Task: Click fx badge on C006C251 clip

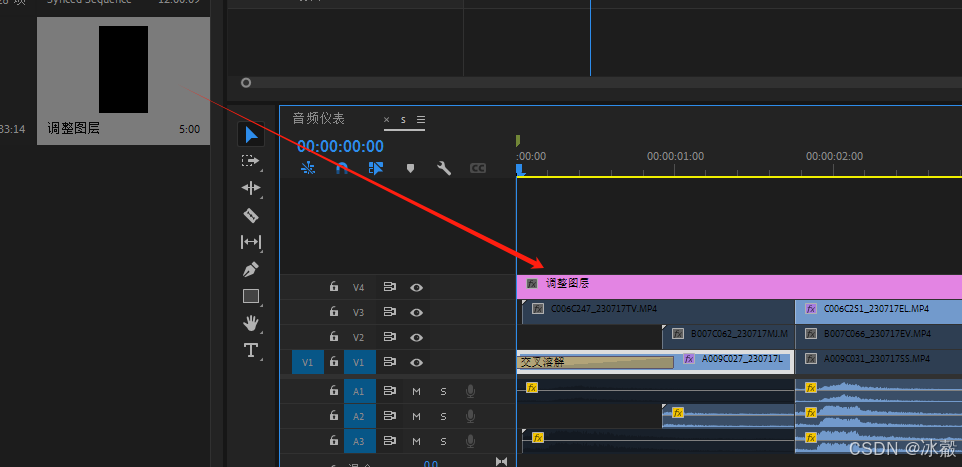Action: (x=811, y=309)
